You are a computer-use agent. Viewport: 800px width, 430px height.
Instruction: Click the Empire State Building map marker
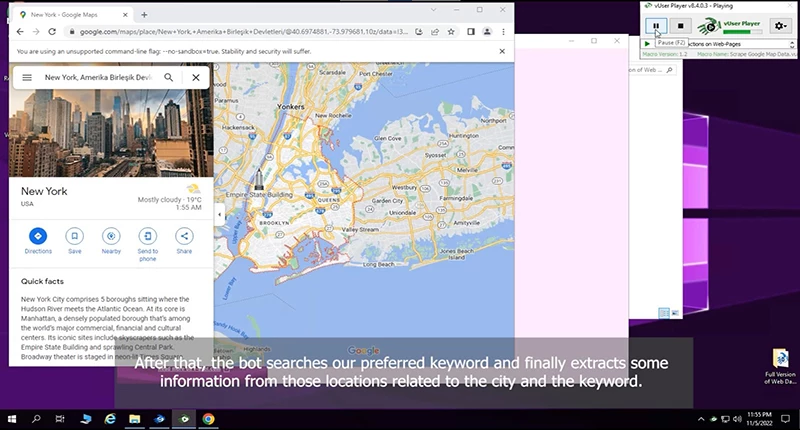[259, 180]
